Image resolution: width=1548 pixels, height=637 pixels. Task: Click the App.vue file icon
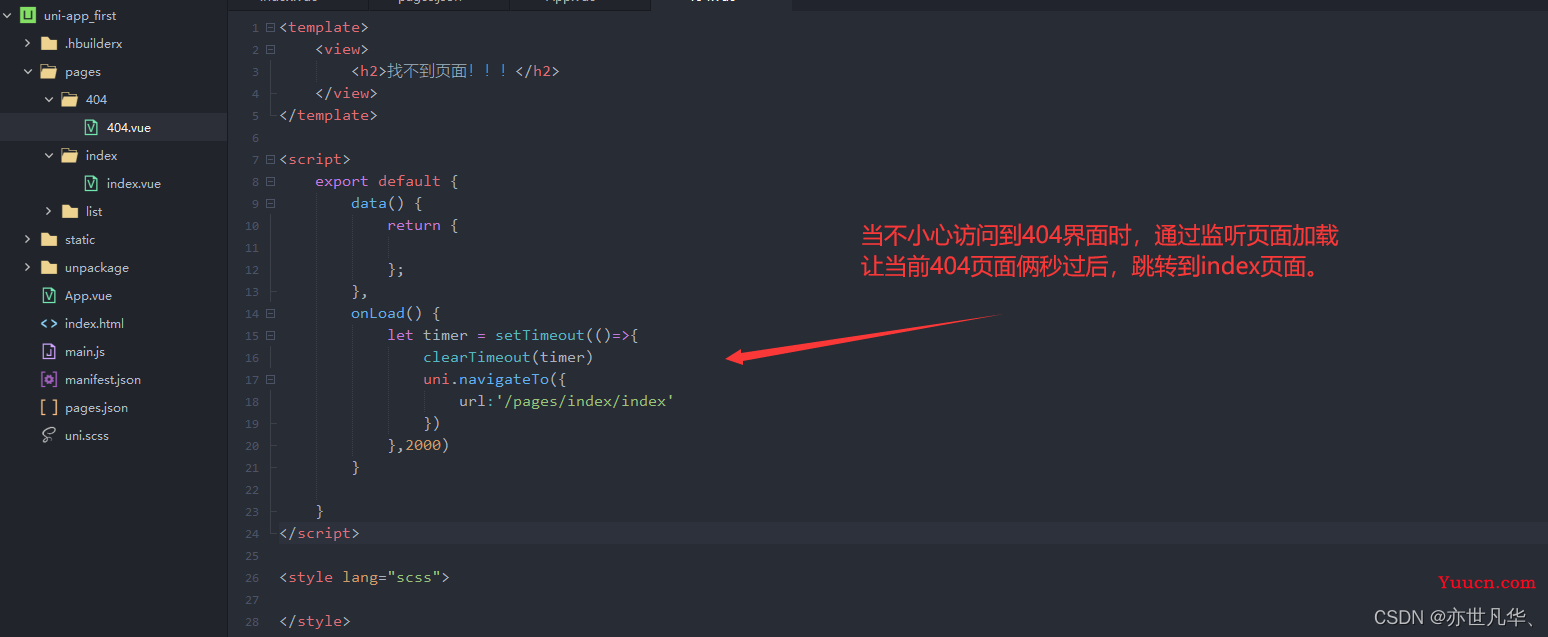tap(49, 296)
